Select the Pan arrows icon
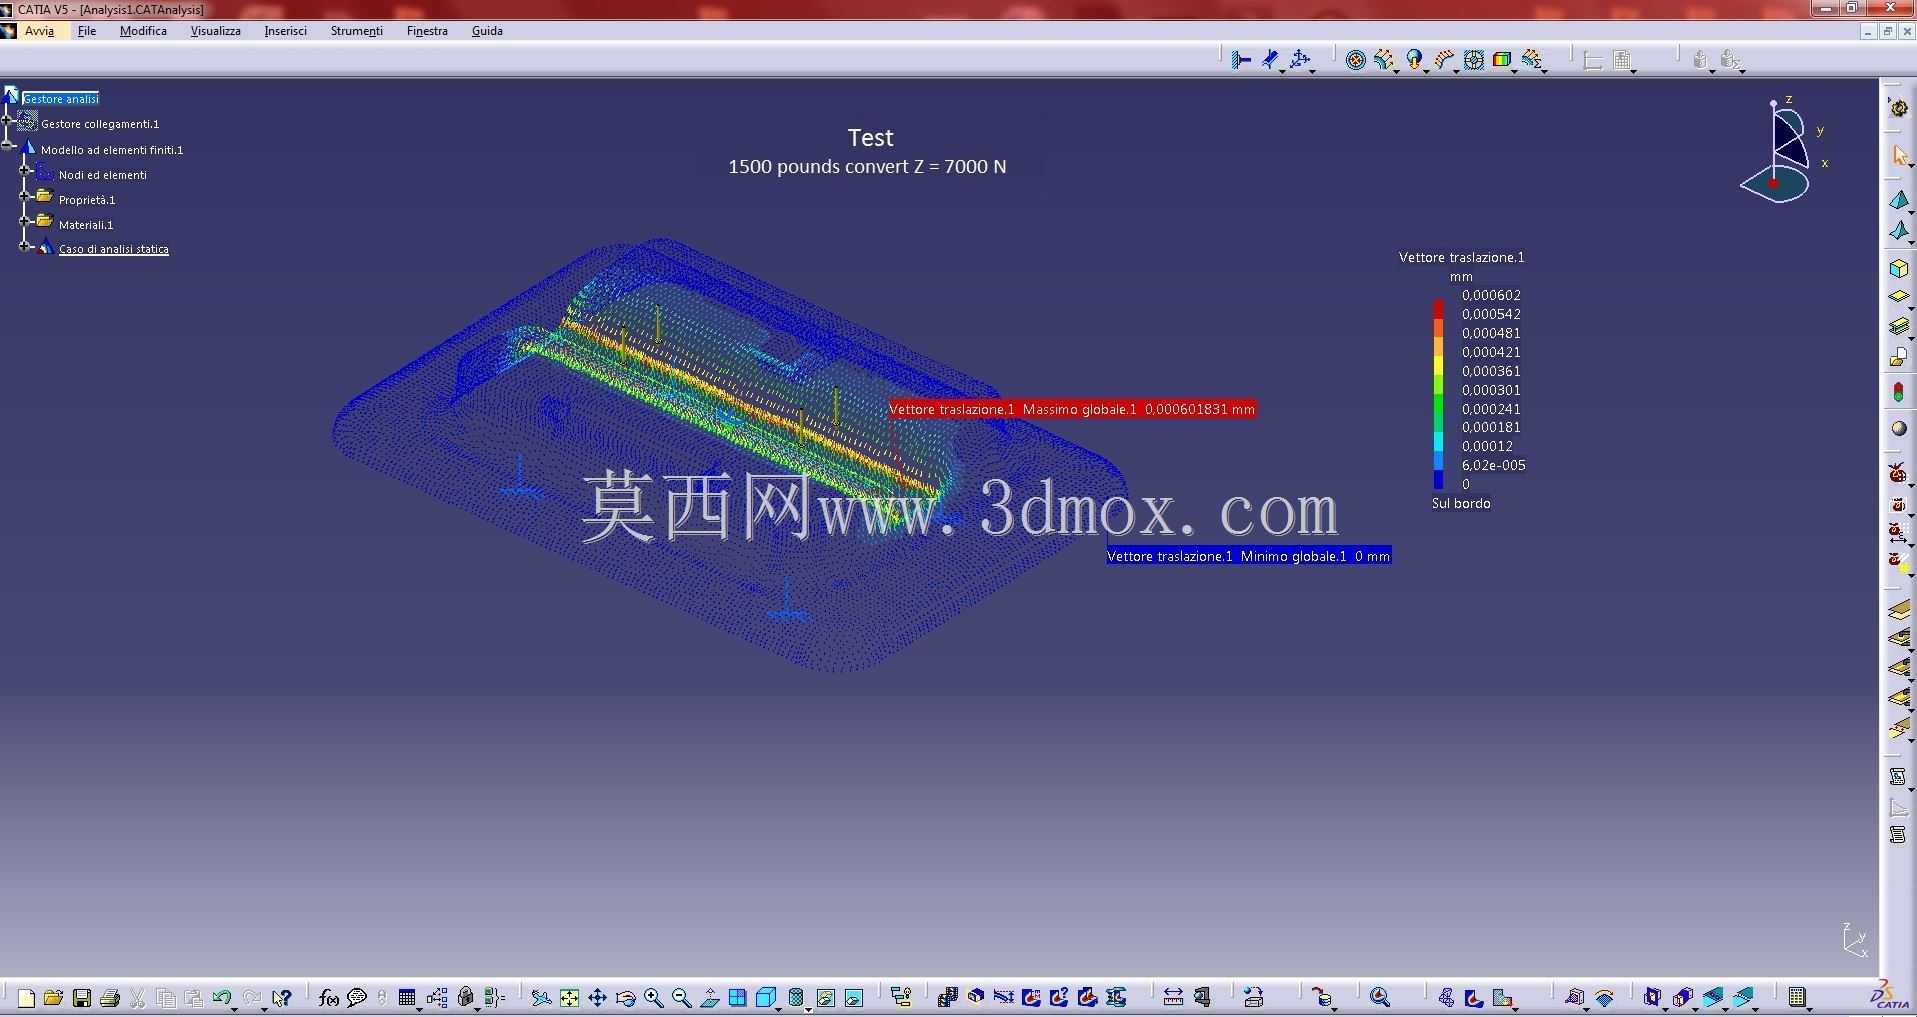This screenshot has width=1917, height=1017. click(597, 997)
